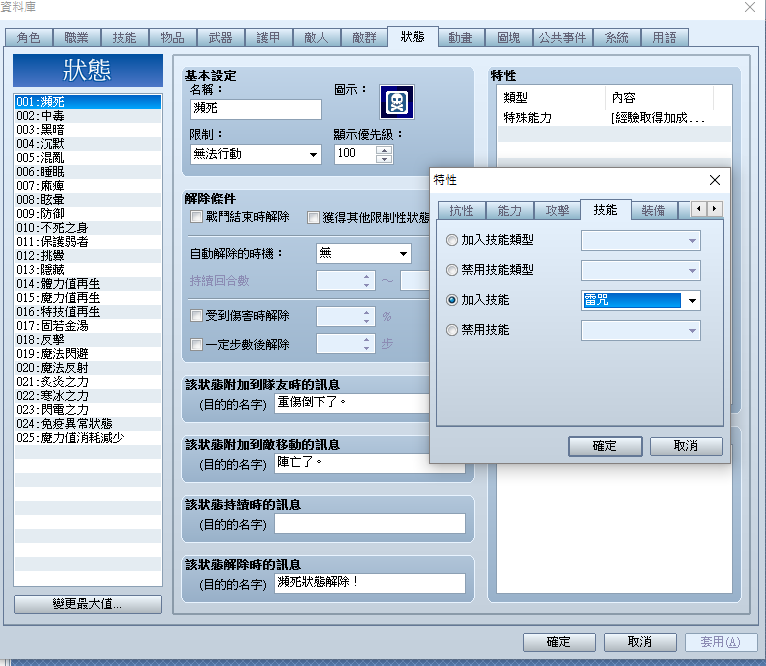Close the 特性 dialog window
Image resolution: width=766 pixels, height=666 pixels.
click(715, 180)
